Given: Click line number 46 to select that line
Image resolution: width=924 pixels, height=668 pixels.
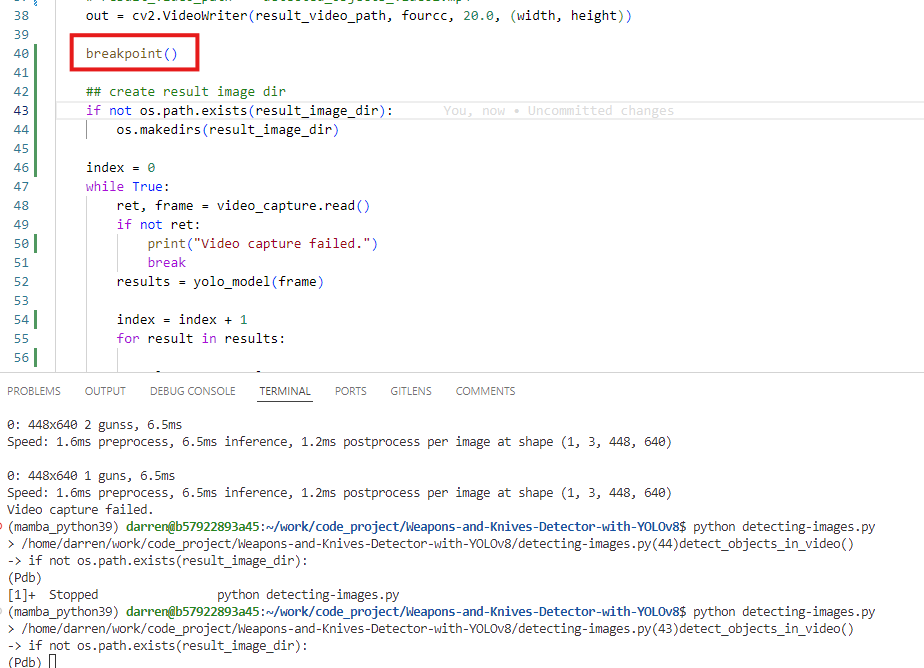Looking at the screenshot, I should pyautogui.click(x=21, y=167).
